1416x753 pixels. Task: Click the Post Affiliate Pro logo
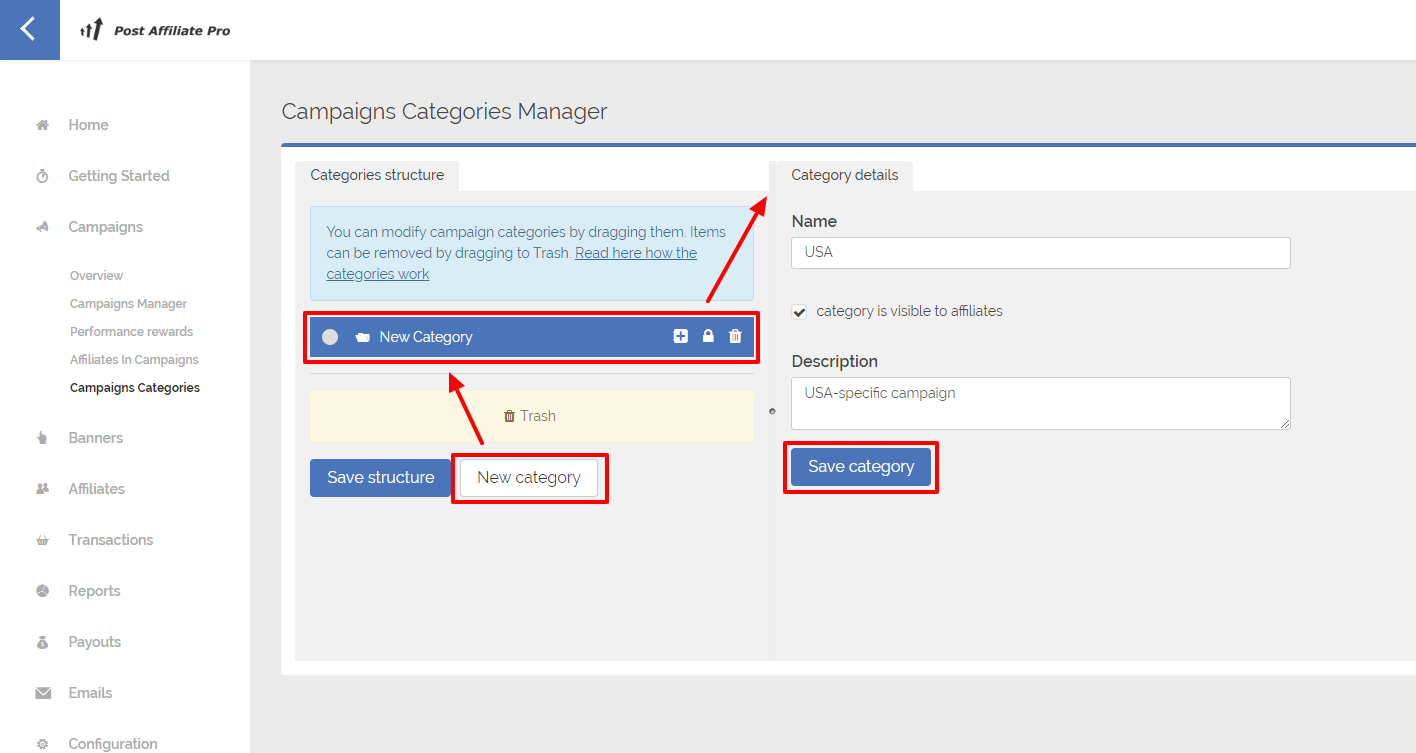pyautogui.click(x=155, y=30)
